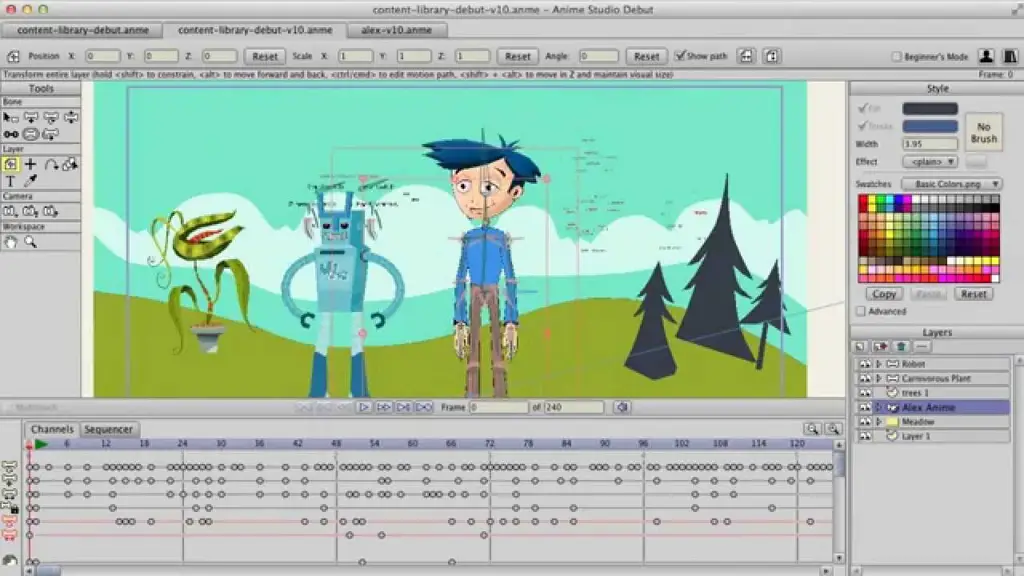Select content-library-debut-v10.anme tab
Viewport: 1024px width, 576px height.
click(x=255, y=30)
